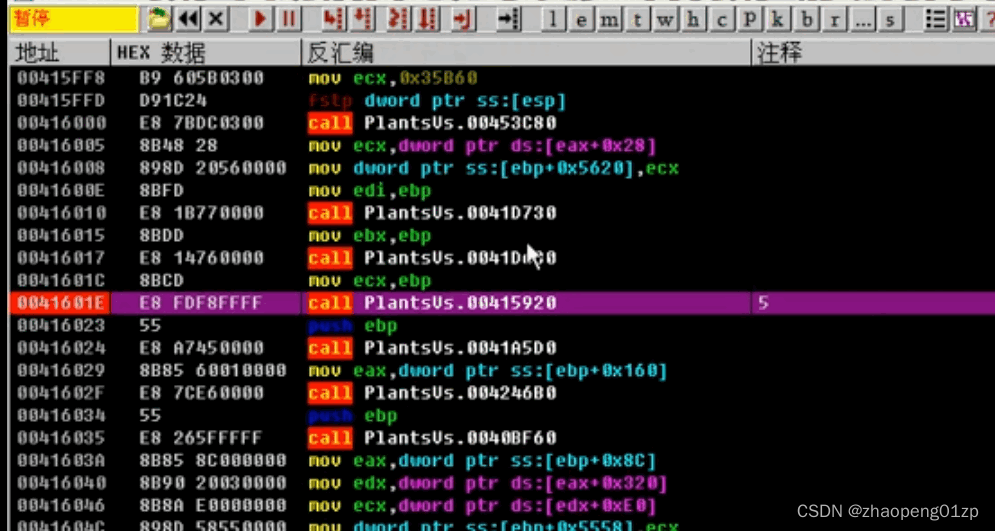Select the mov eax,dword ptr ss:[ebp+0x160] line
995x531 pixels.
[x=488, y=370]
